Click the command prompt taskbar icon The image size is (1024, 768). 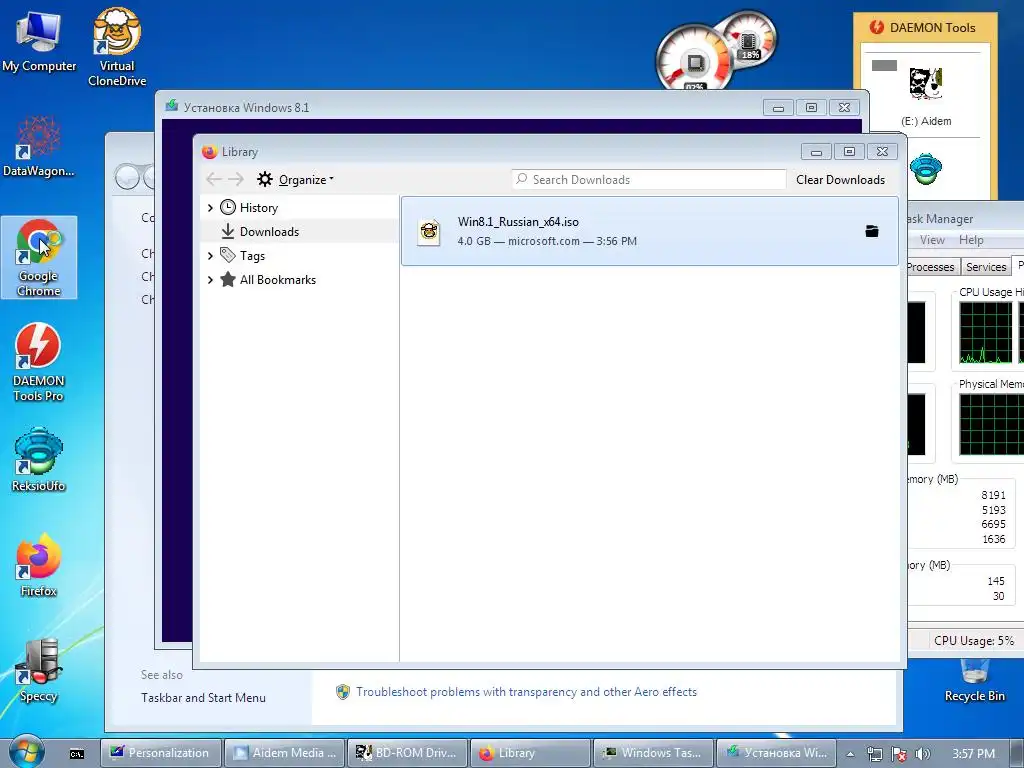click(76, 754)
